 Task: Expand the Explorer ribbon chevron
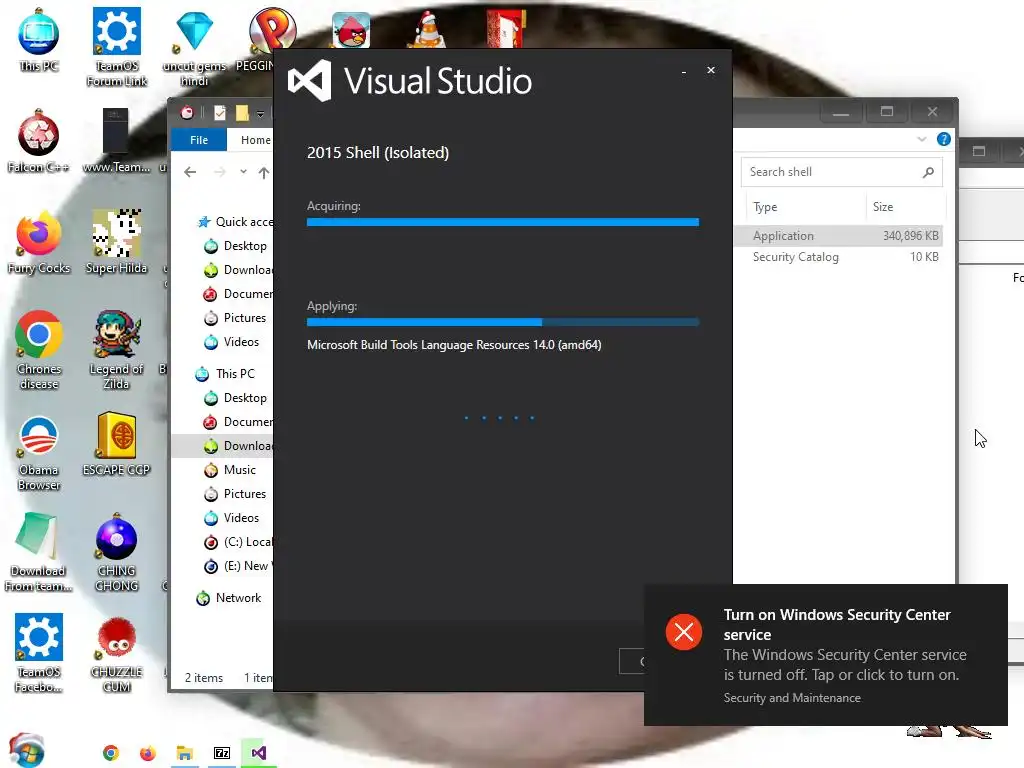coord(921,139)
